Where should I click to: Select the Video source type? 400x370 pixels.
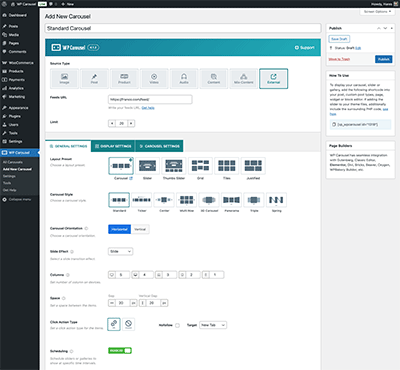[x=154, y=79]
